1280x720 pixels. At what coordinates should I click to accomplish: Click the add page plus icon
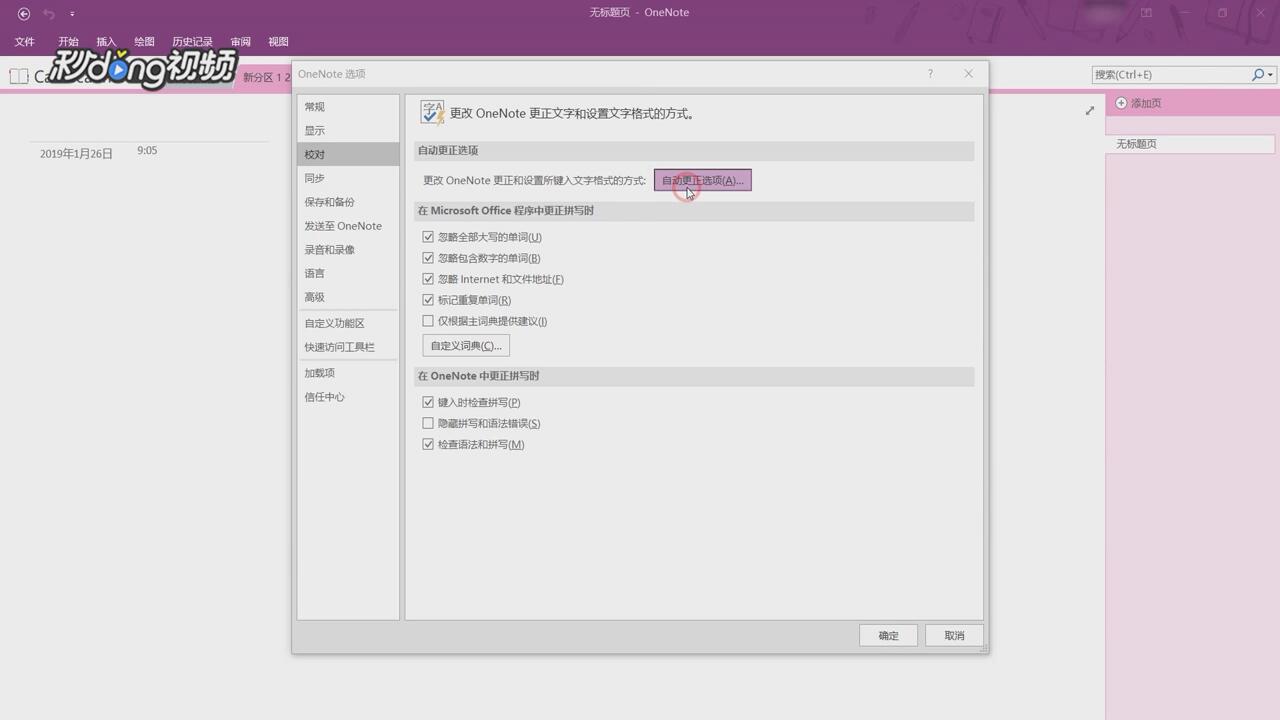(1121, 103)
